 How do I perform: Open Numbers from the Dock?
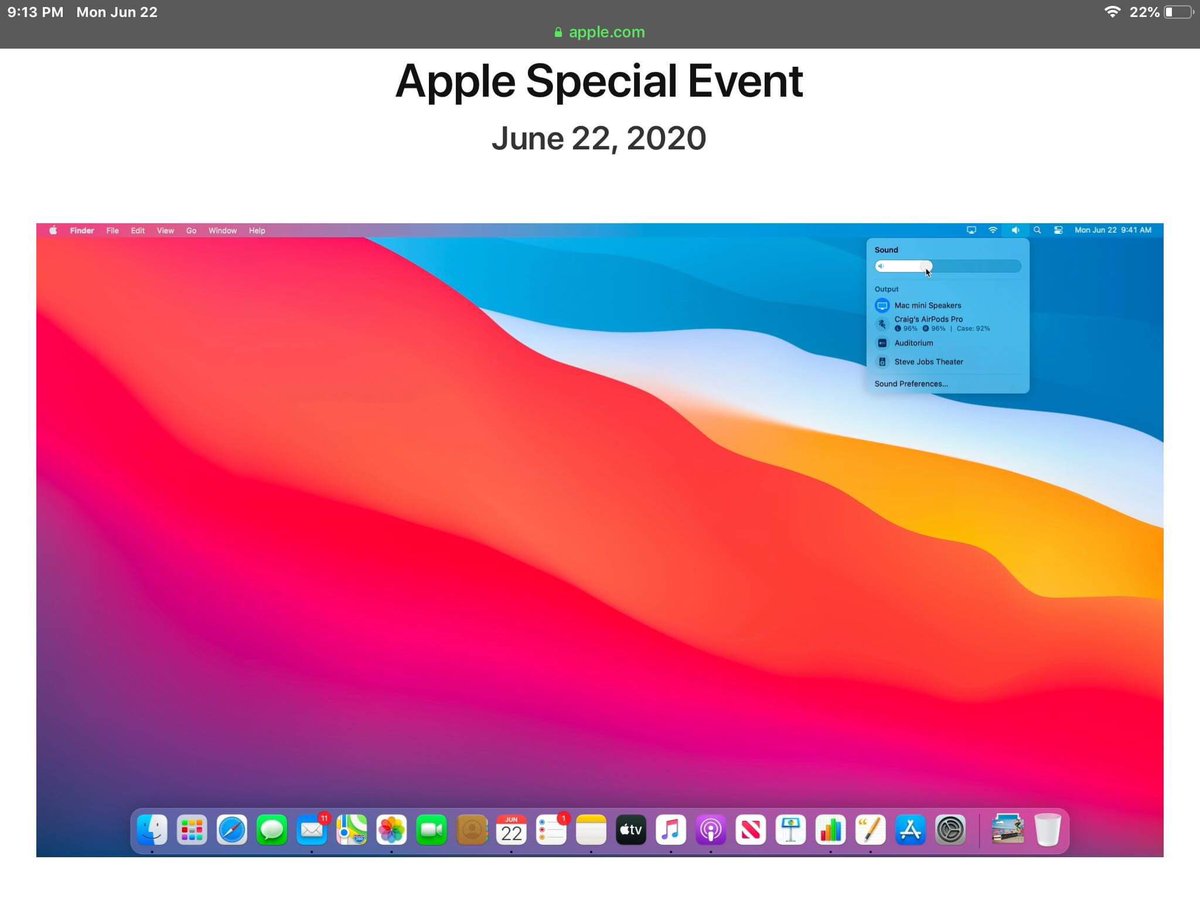coord(831,829)
